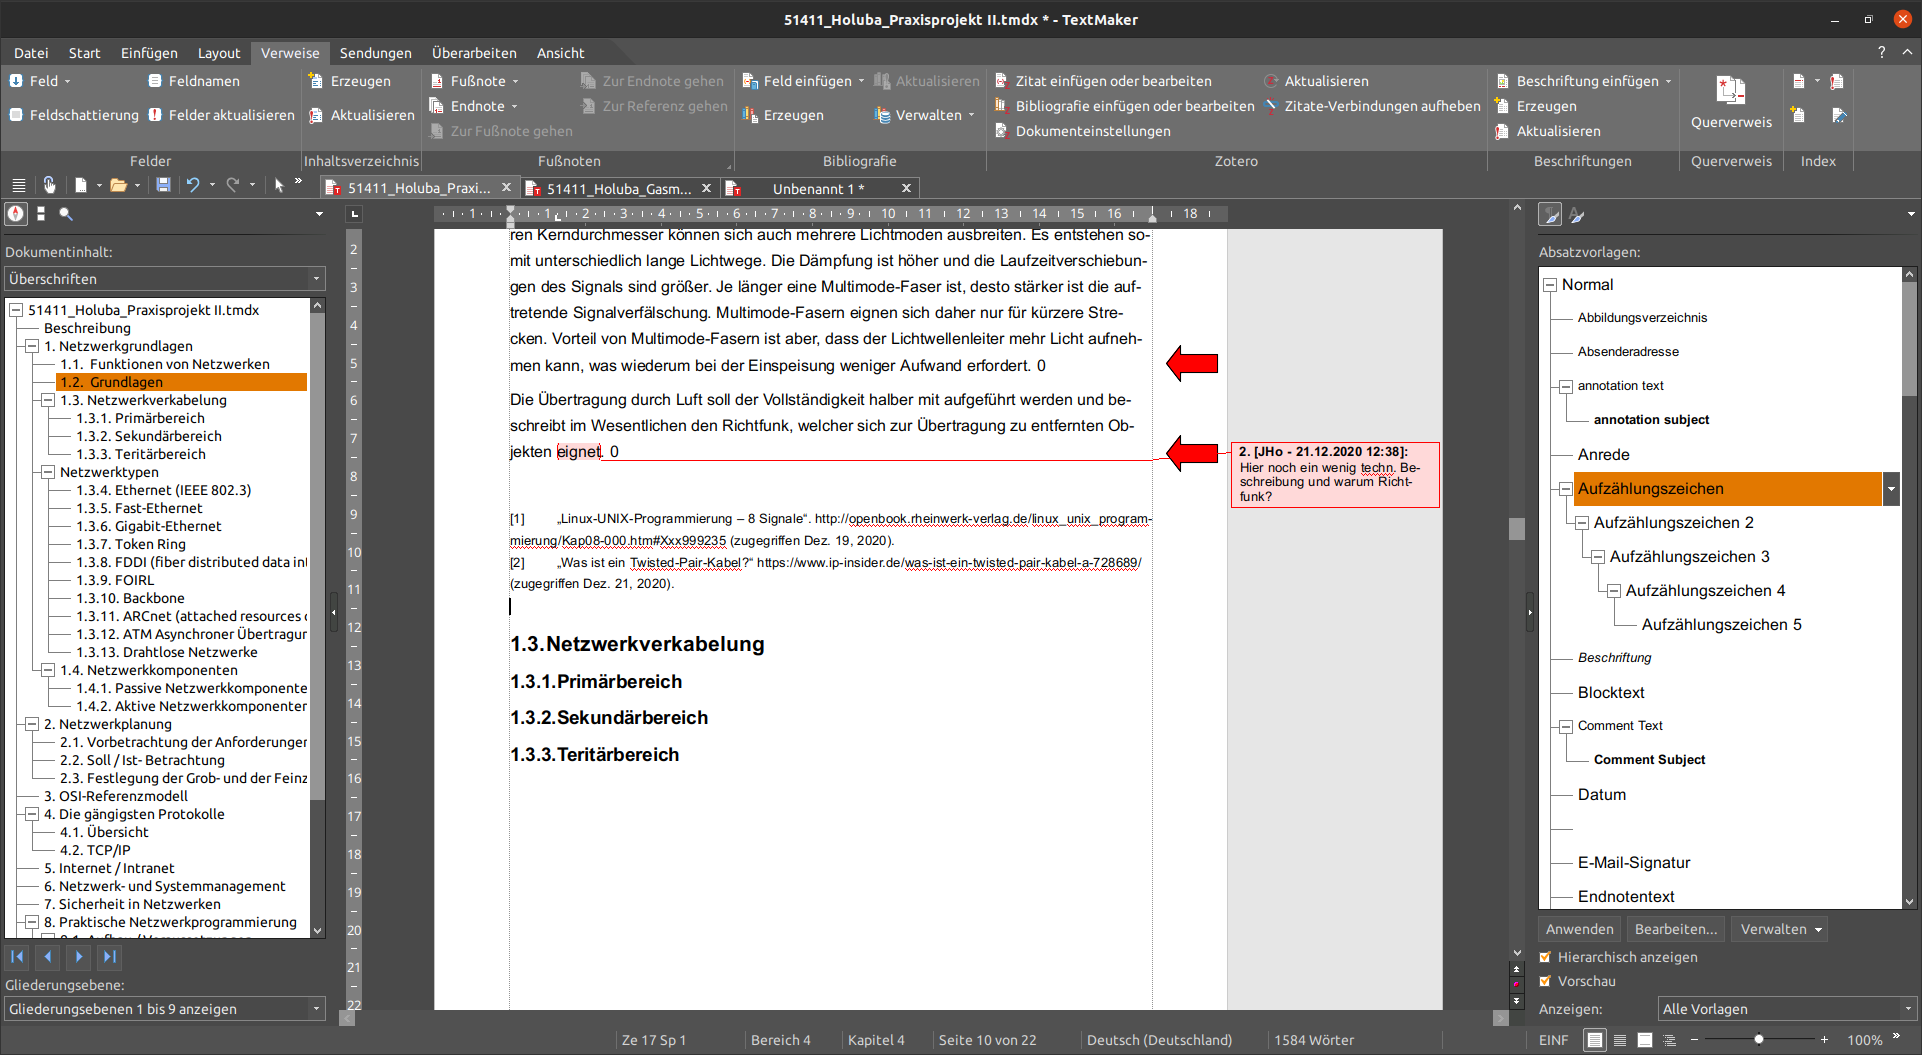This screenshot has height=1055, width=1922.
Task: Click the Querverweis cross-reference icon
Action: pos(1730,91)
